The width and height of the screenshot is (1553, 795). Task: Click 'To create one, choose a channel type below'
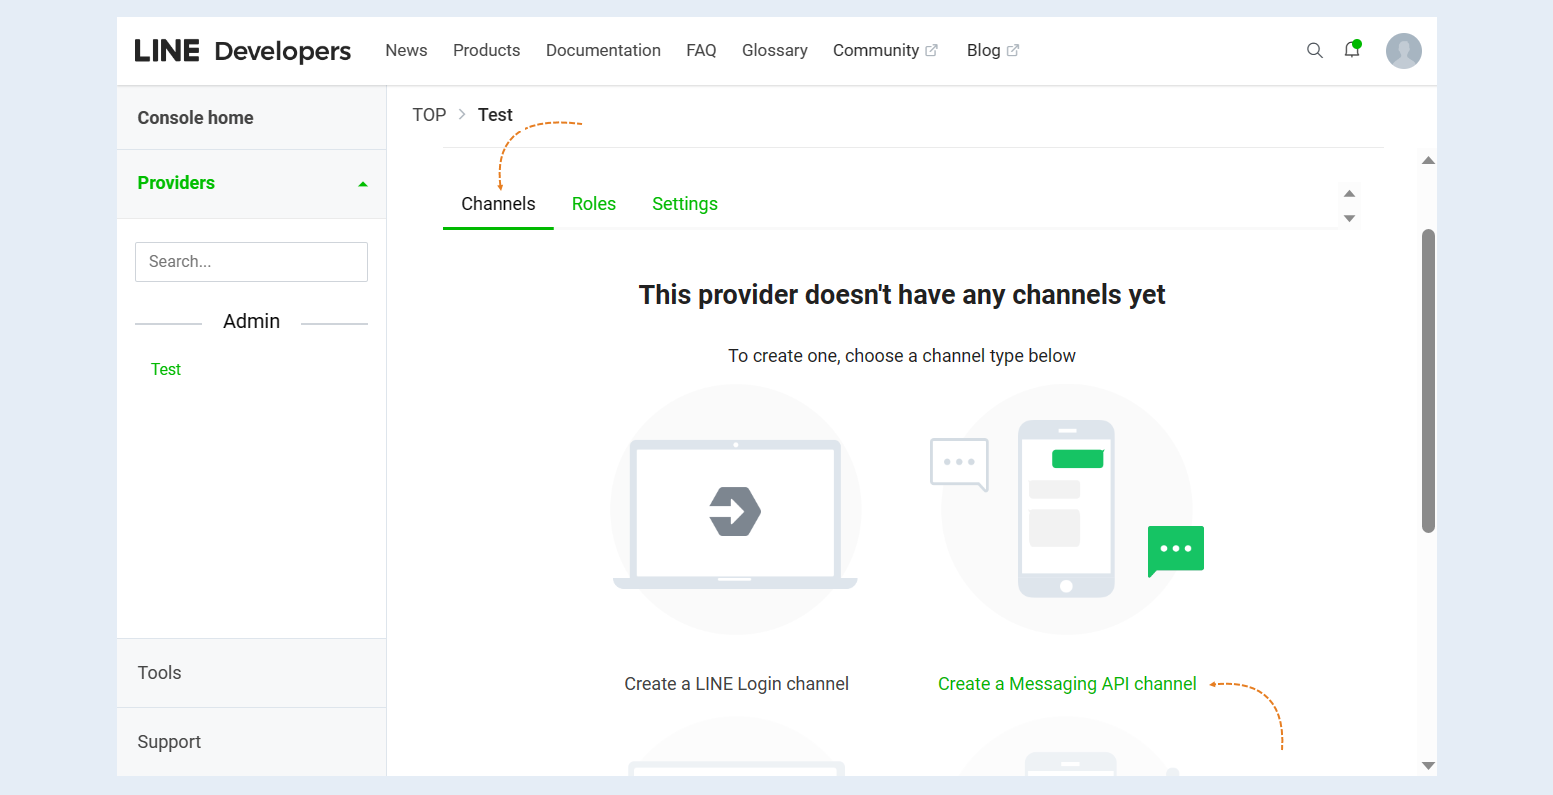[902, 356]
